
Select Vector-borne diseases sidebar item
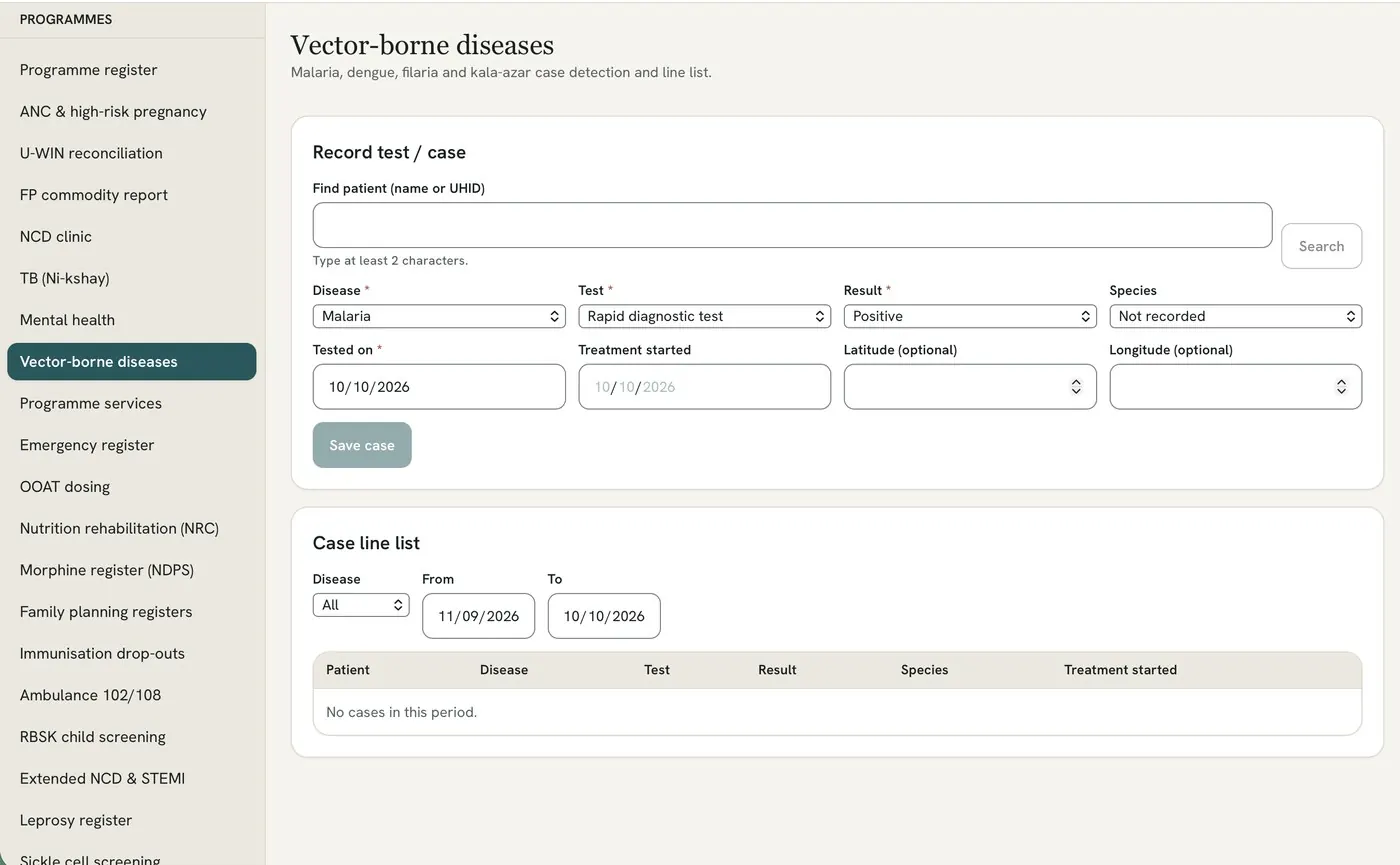coord(131,362)
